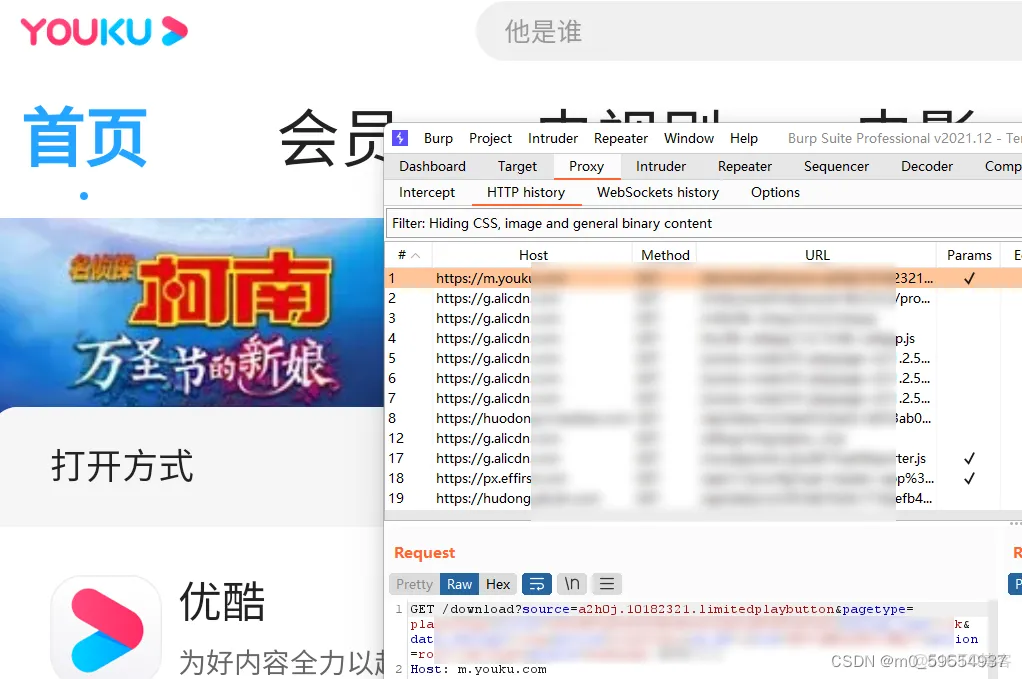Click the Params checkmark in row 1
The width and height of the screenshot is (1022, 679).
pos(968,278)
